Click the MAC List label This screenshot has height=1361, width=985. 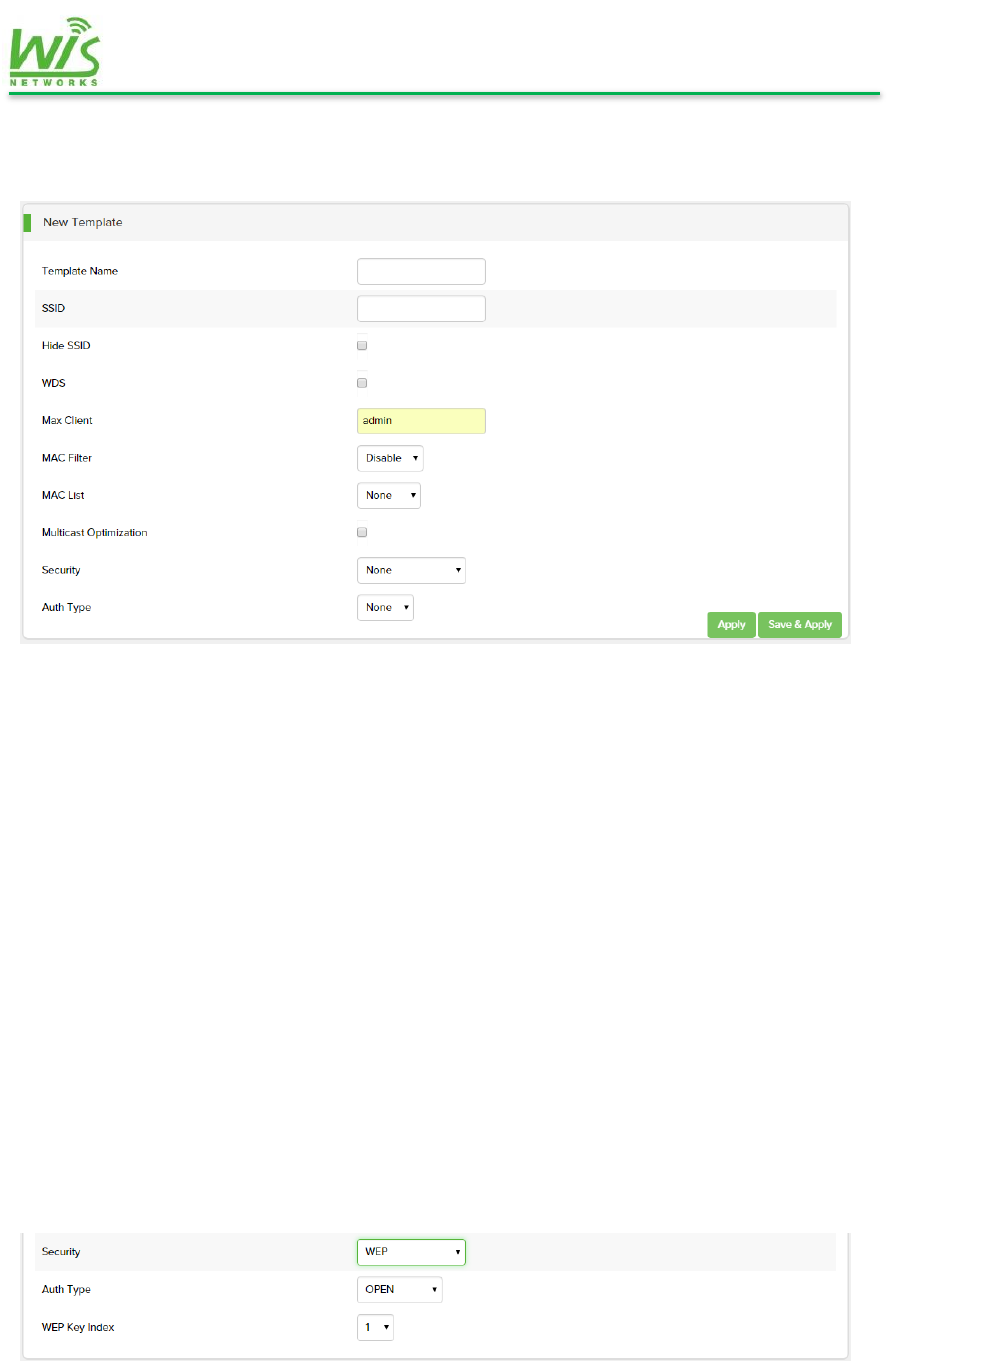click(63, 495)
